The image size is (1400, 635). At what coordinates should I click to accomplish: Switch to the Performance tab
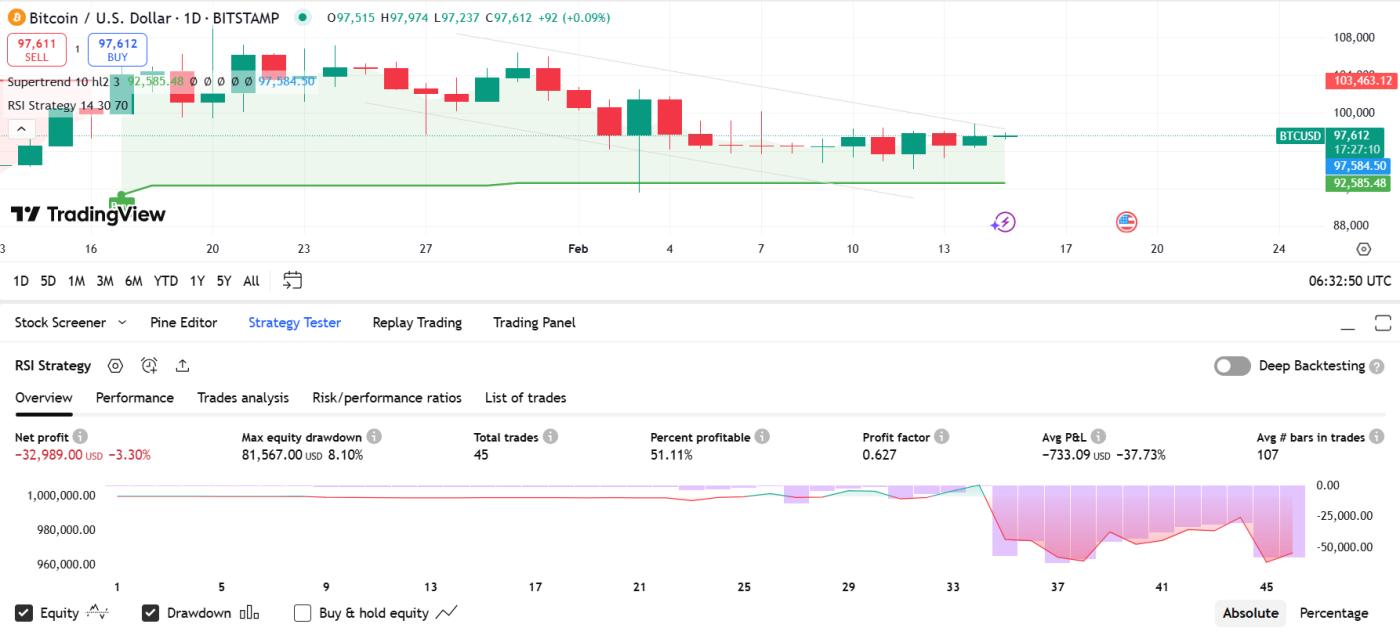134,397
